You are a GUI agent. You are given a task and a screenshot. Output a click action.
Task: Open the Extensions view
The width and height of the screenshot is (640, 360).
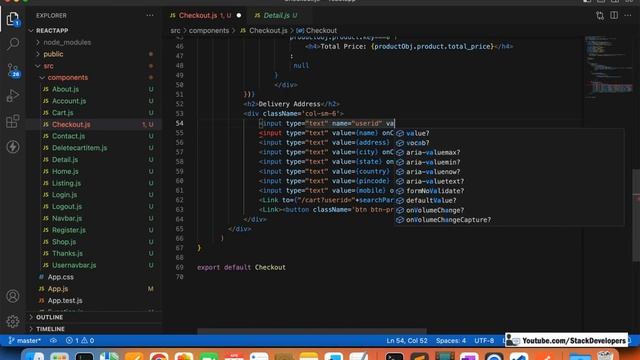point(13,121)
